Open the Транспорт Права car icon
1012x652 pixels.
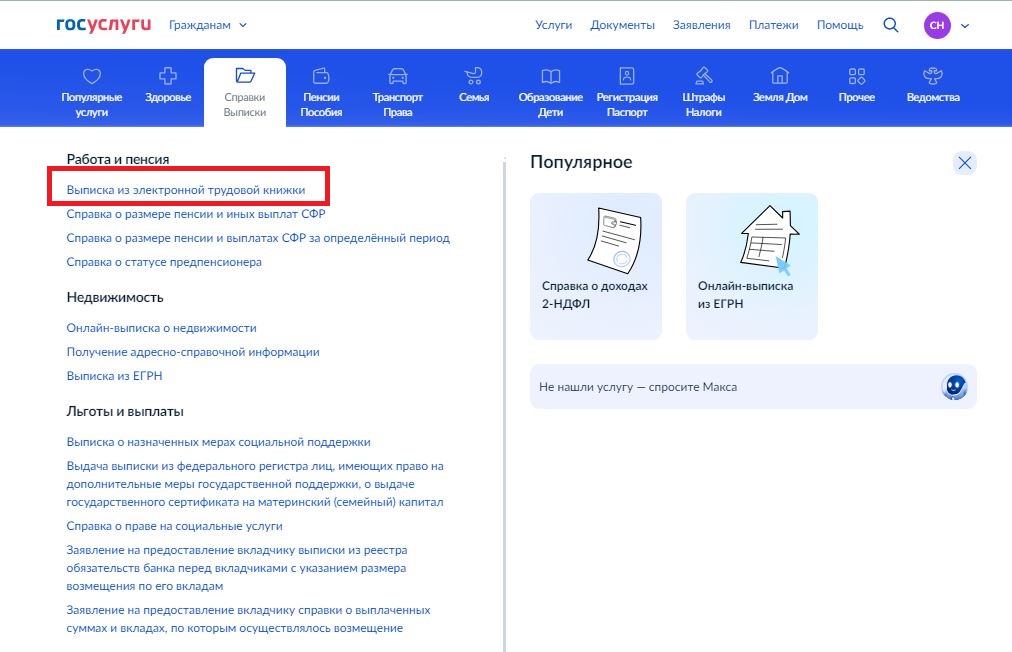pos(397,77)
